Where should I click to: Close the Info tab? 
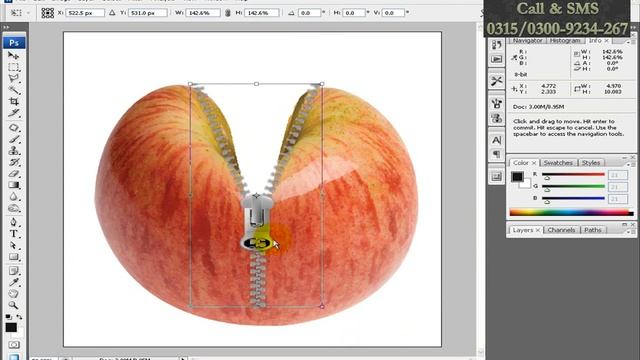coord(607,41)
